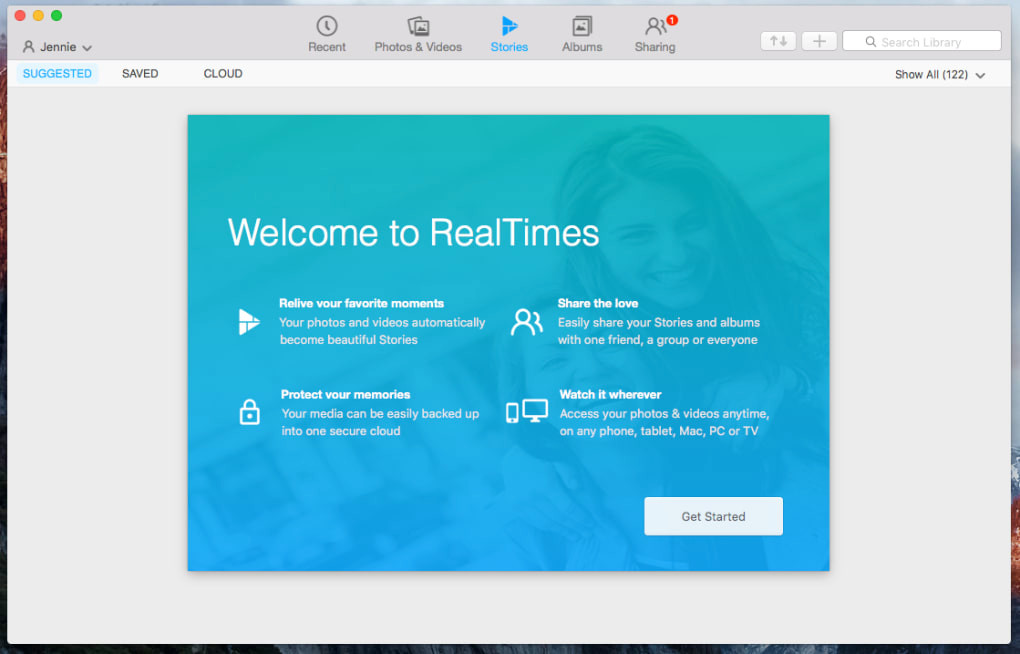Click the Welcome to RealTimes heading
This screenshot has height=654, width=1020.
[413, 232]
